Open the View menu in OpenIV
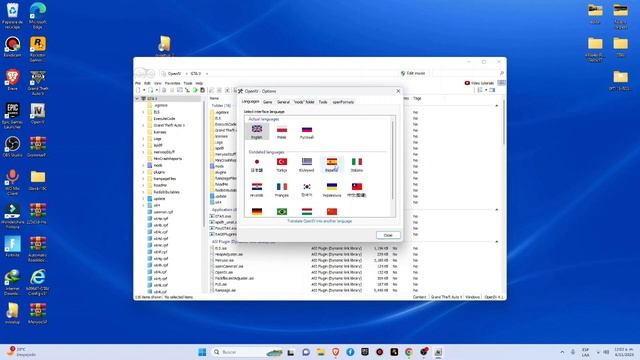The height and width of the screenshot is (360, 640). (158, 83)
